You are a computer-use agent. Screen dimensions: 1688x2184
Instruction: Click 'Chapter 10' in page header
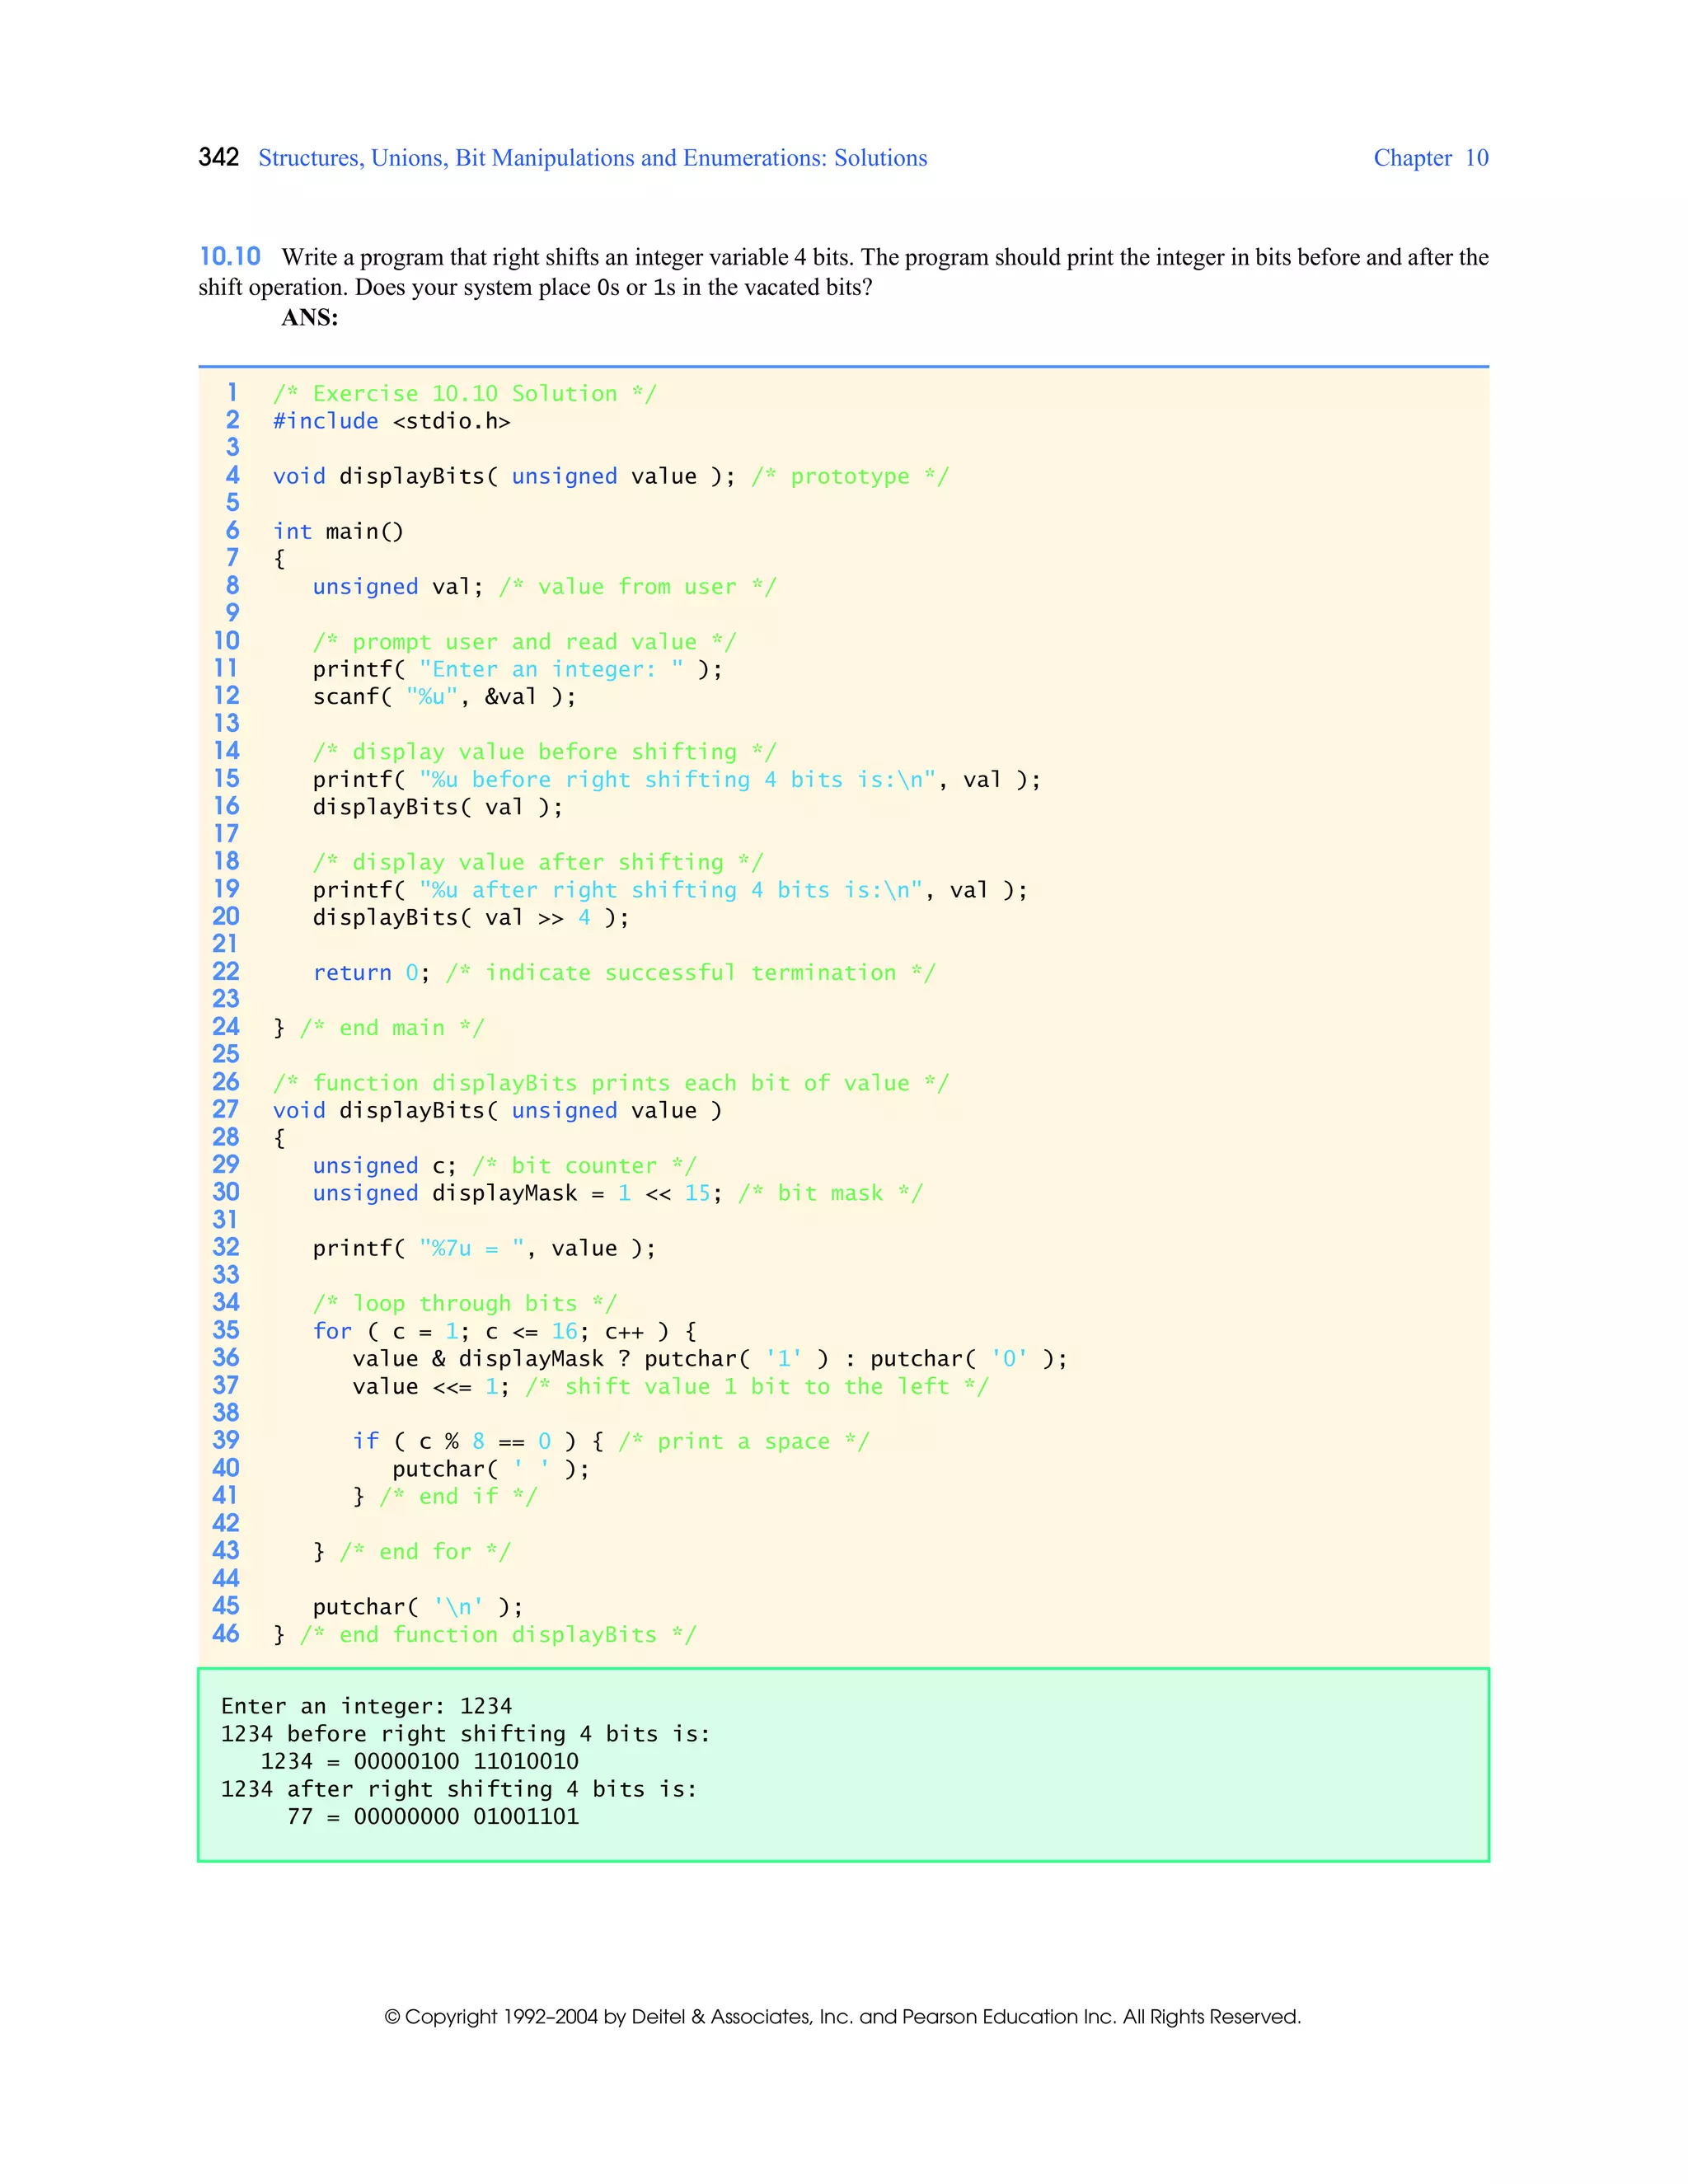[1430, 158]
